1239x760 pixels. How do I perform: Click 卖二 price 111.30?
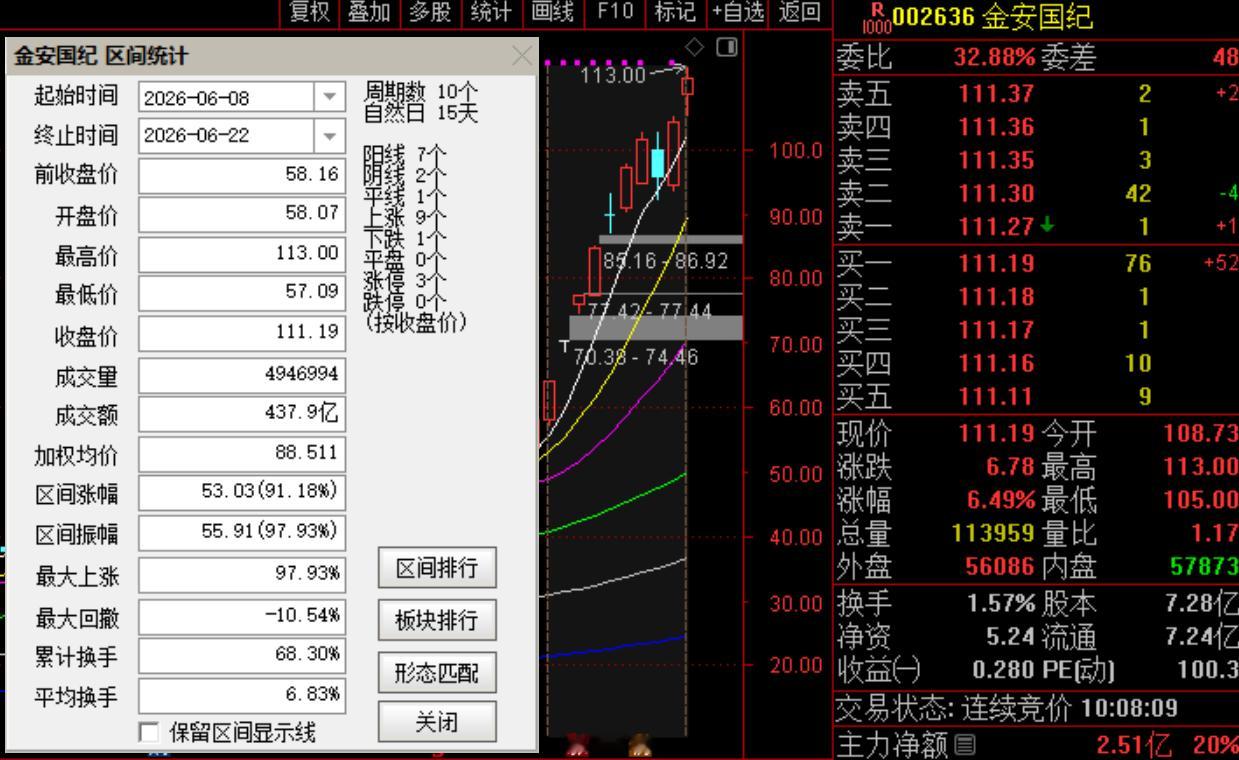(x=996, y=193)
